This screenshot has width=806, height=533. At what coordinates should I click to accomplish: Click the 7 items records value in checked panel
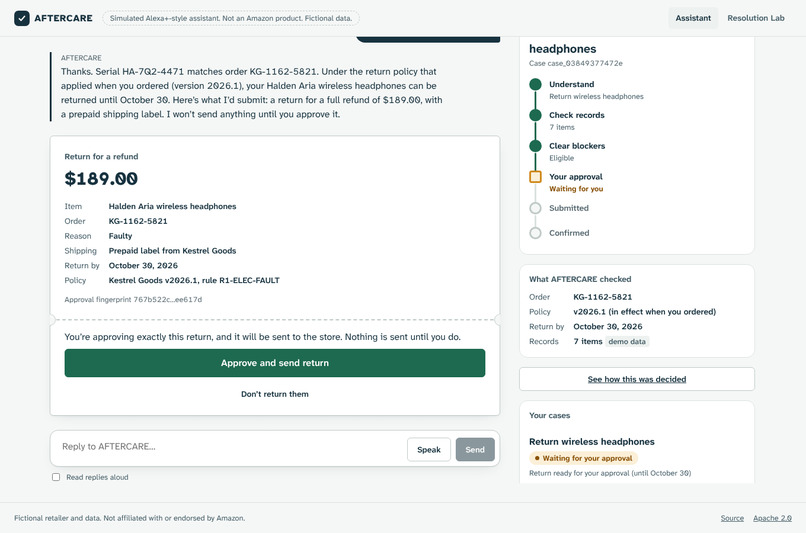click(x=588, y=341)
